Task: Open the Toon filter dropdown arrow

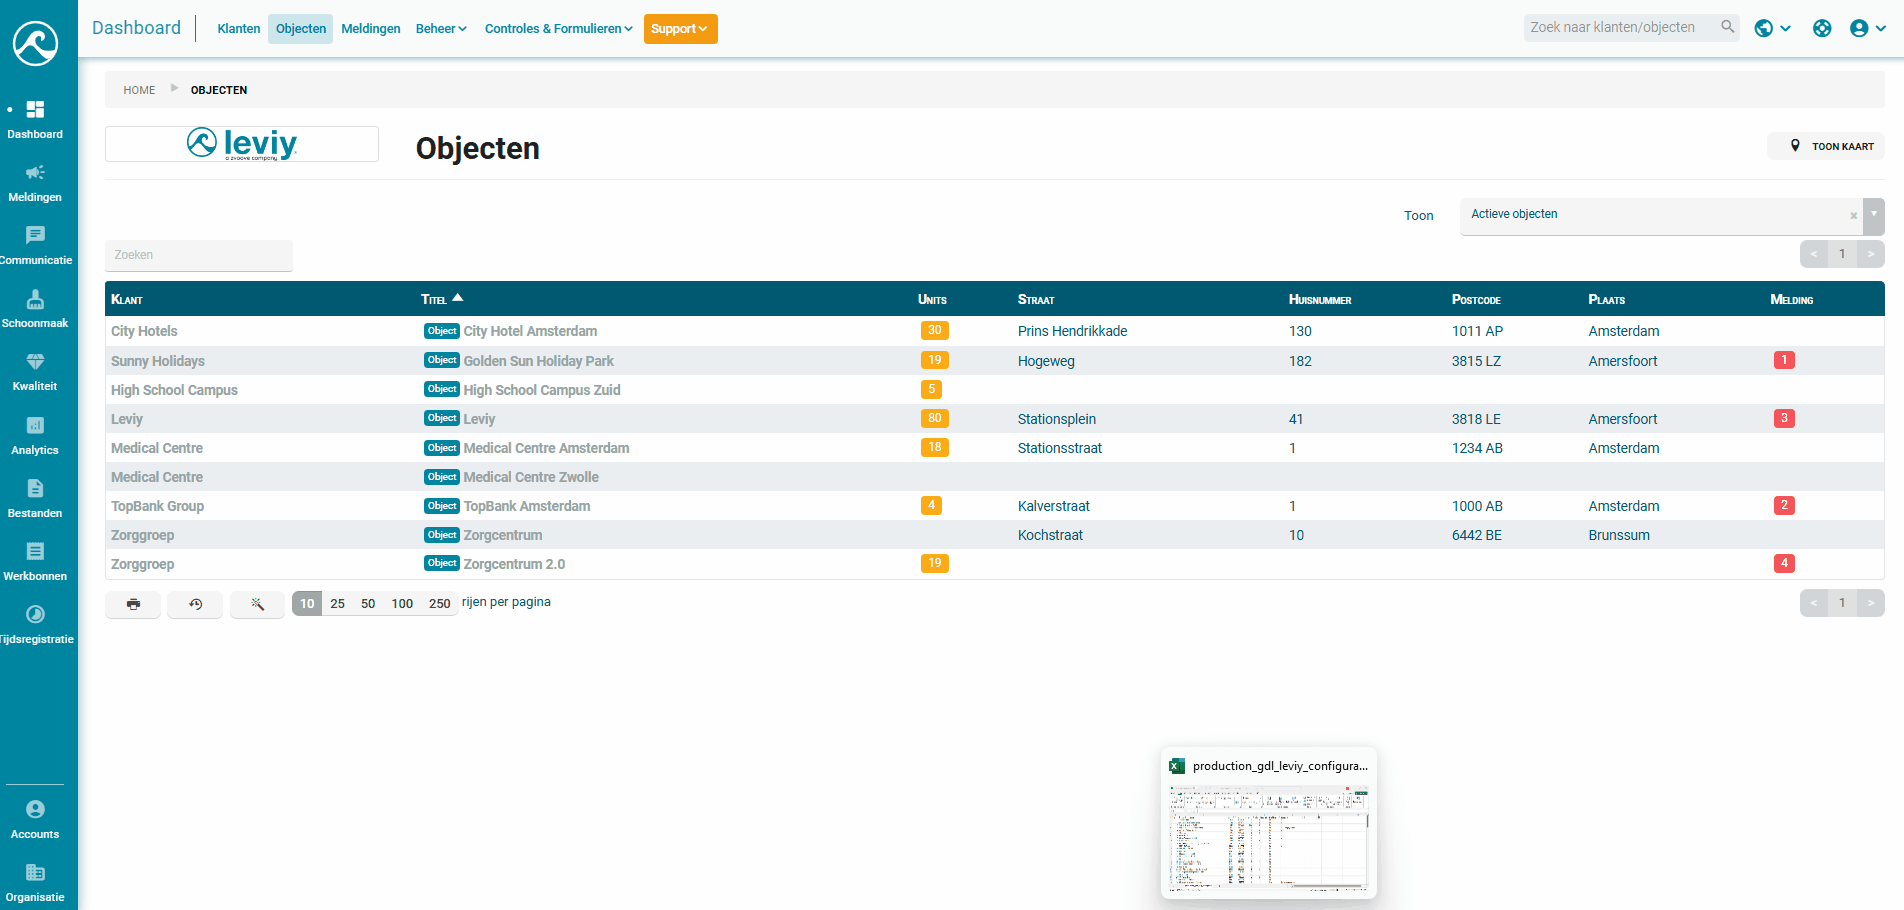Action: pyautogui.click(x=1874, y=216)
